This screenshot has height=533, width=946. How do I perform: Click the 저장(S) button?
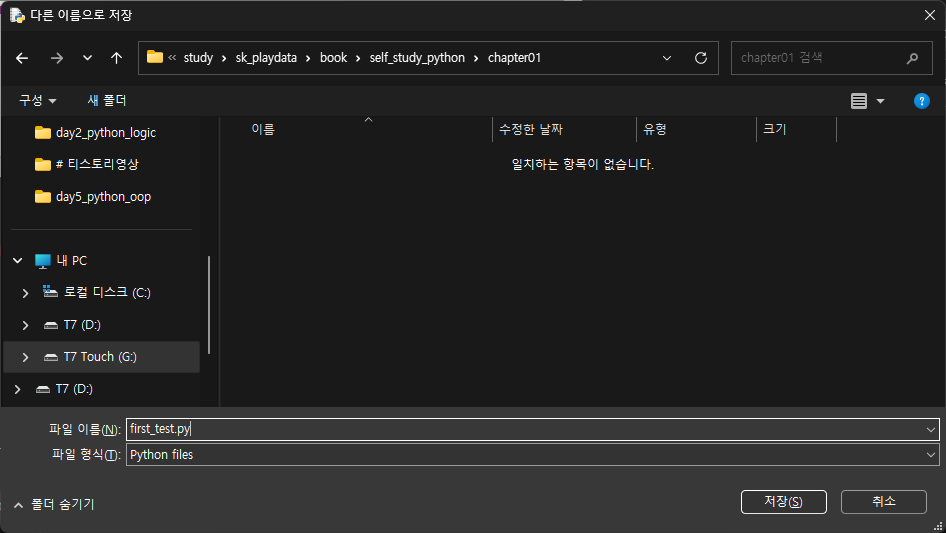783,502
